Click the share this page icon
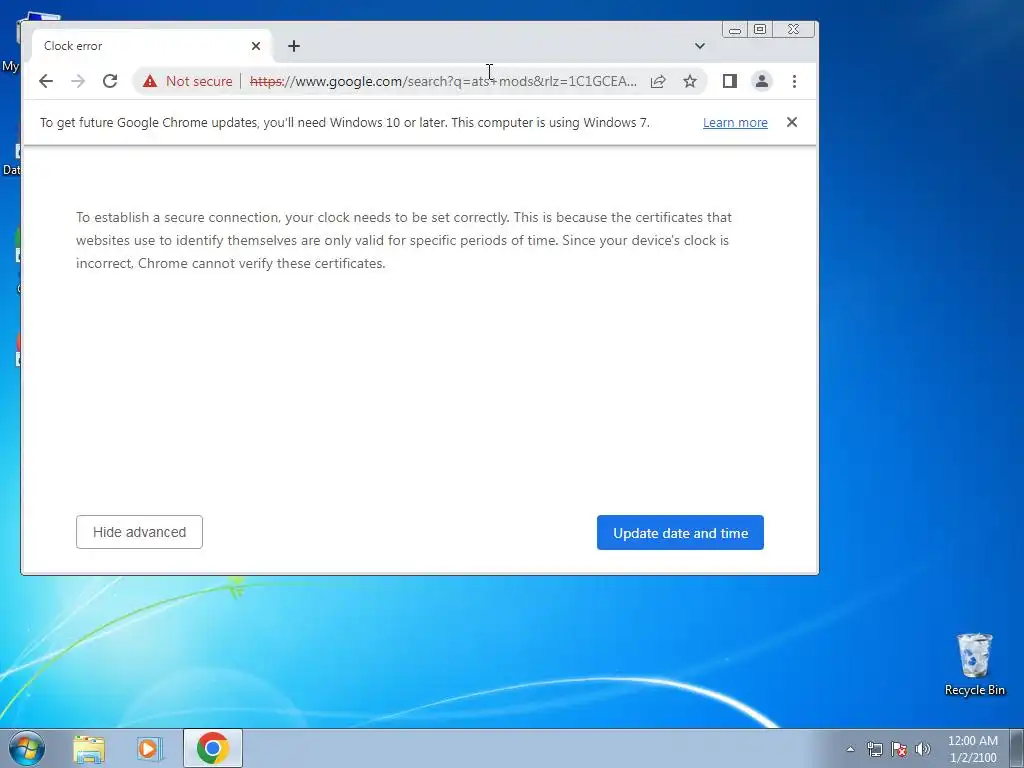The width and height of the screenshot is (1024, 768). pyautogui.click(x=658, y=81)
